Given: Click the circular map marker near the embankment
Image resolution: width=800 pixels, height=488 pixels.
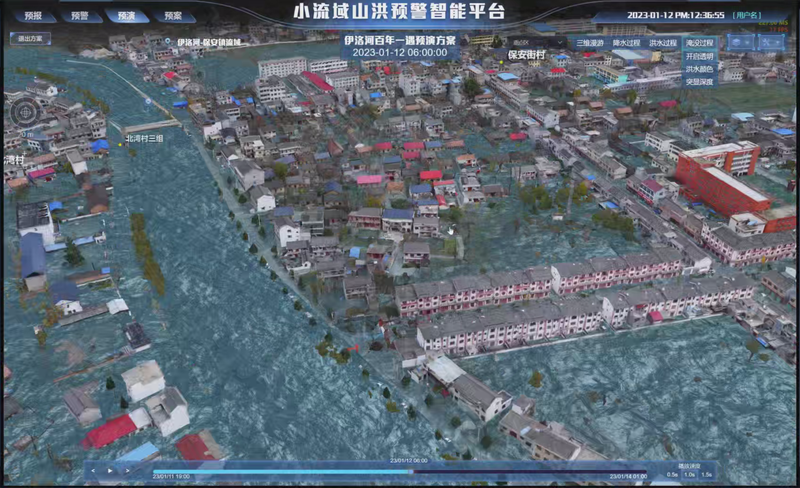Looking at the screenshot, I should 148,101.
